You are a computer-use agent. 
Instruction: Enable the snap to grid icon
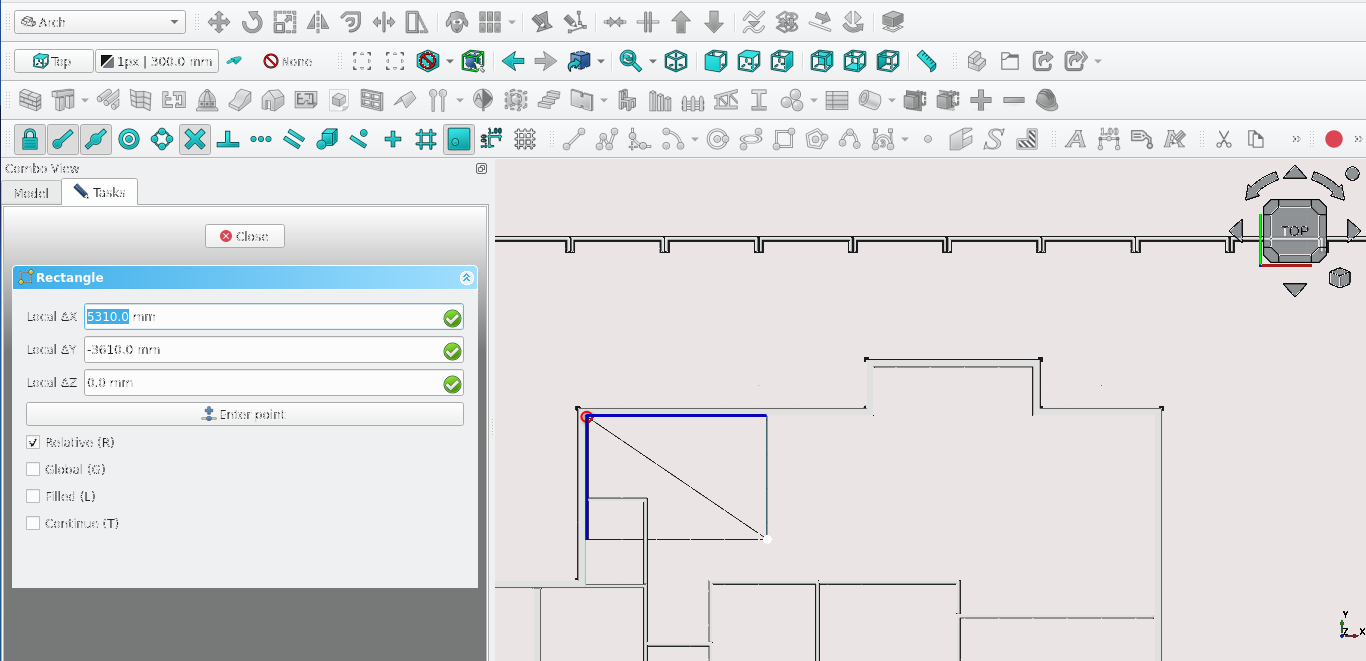426,139
